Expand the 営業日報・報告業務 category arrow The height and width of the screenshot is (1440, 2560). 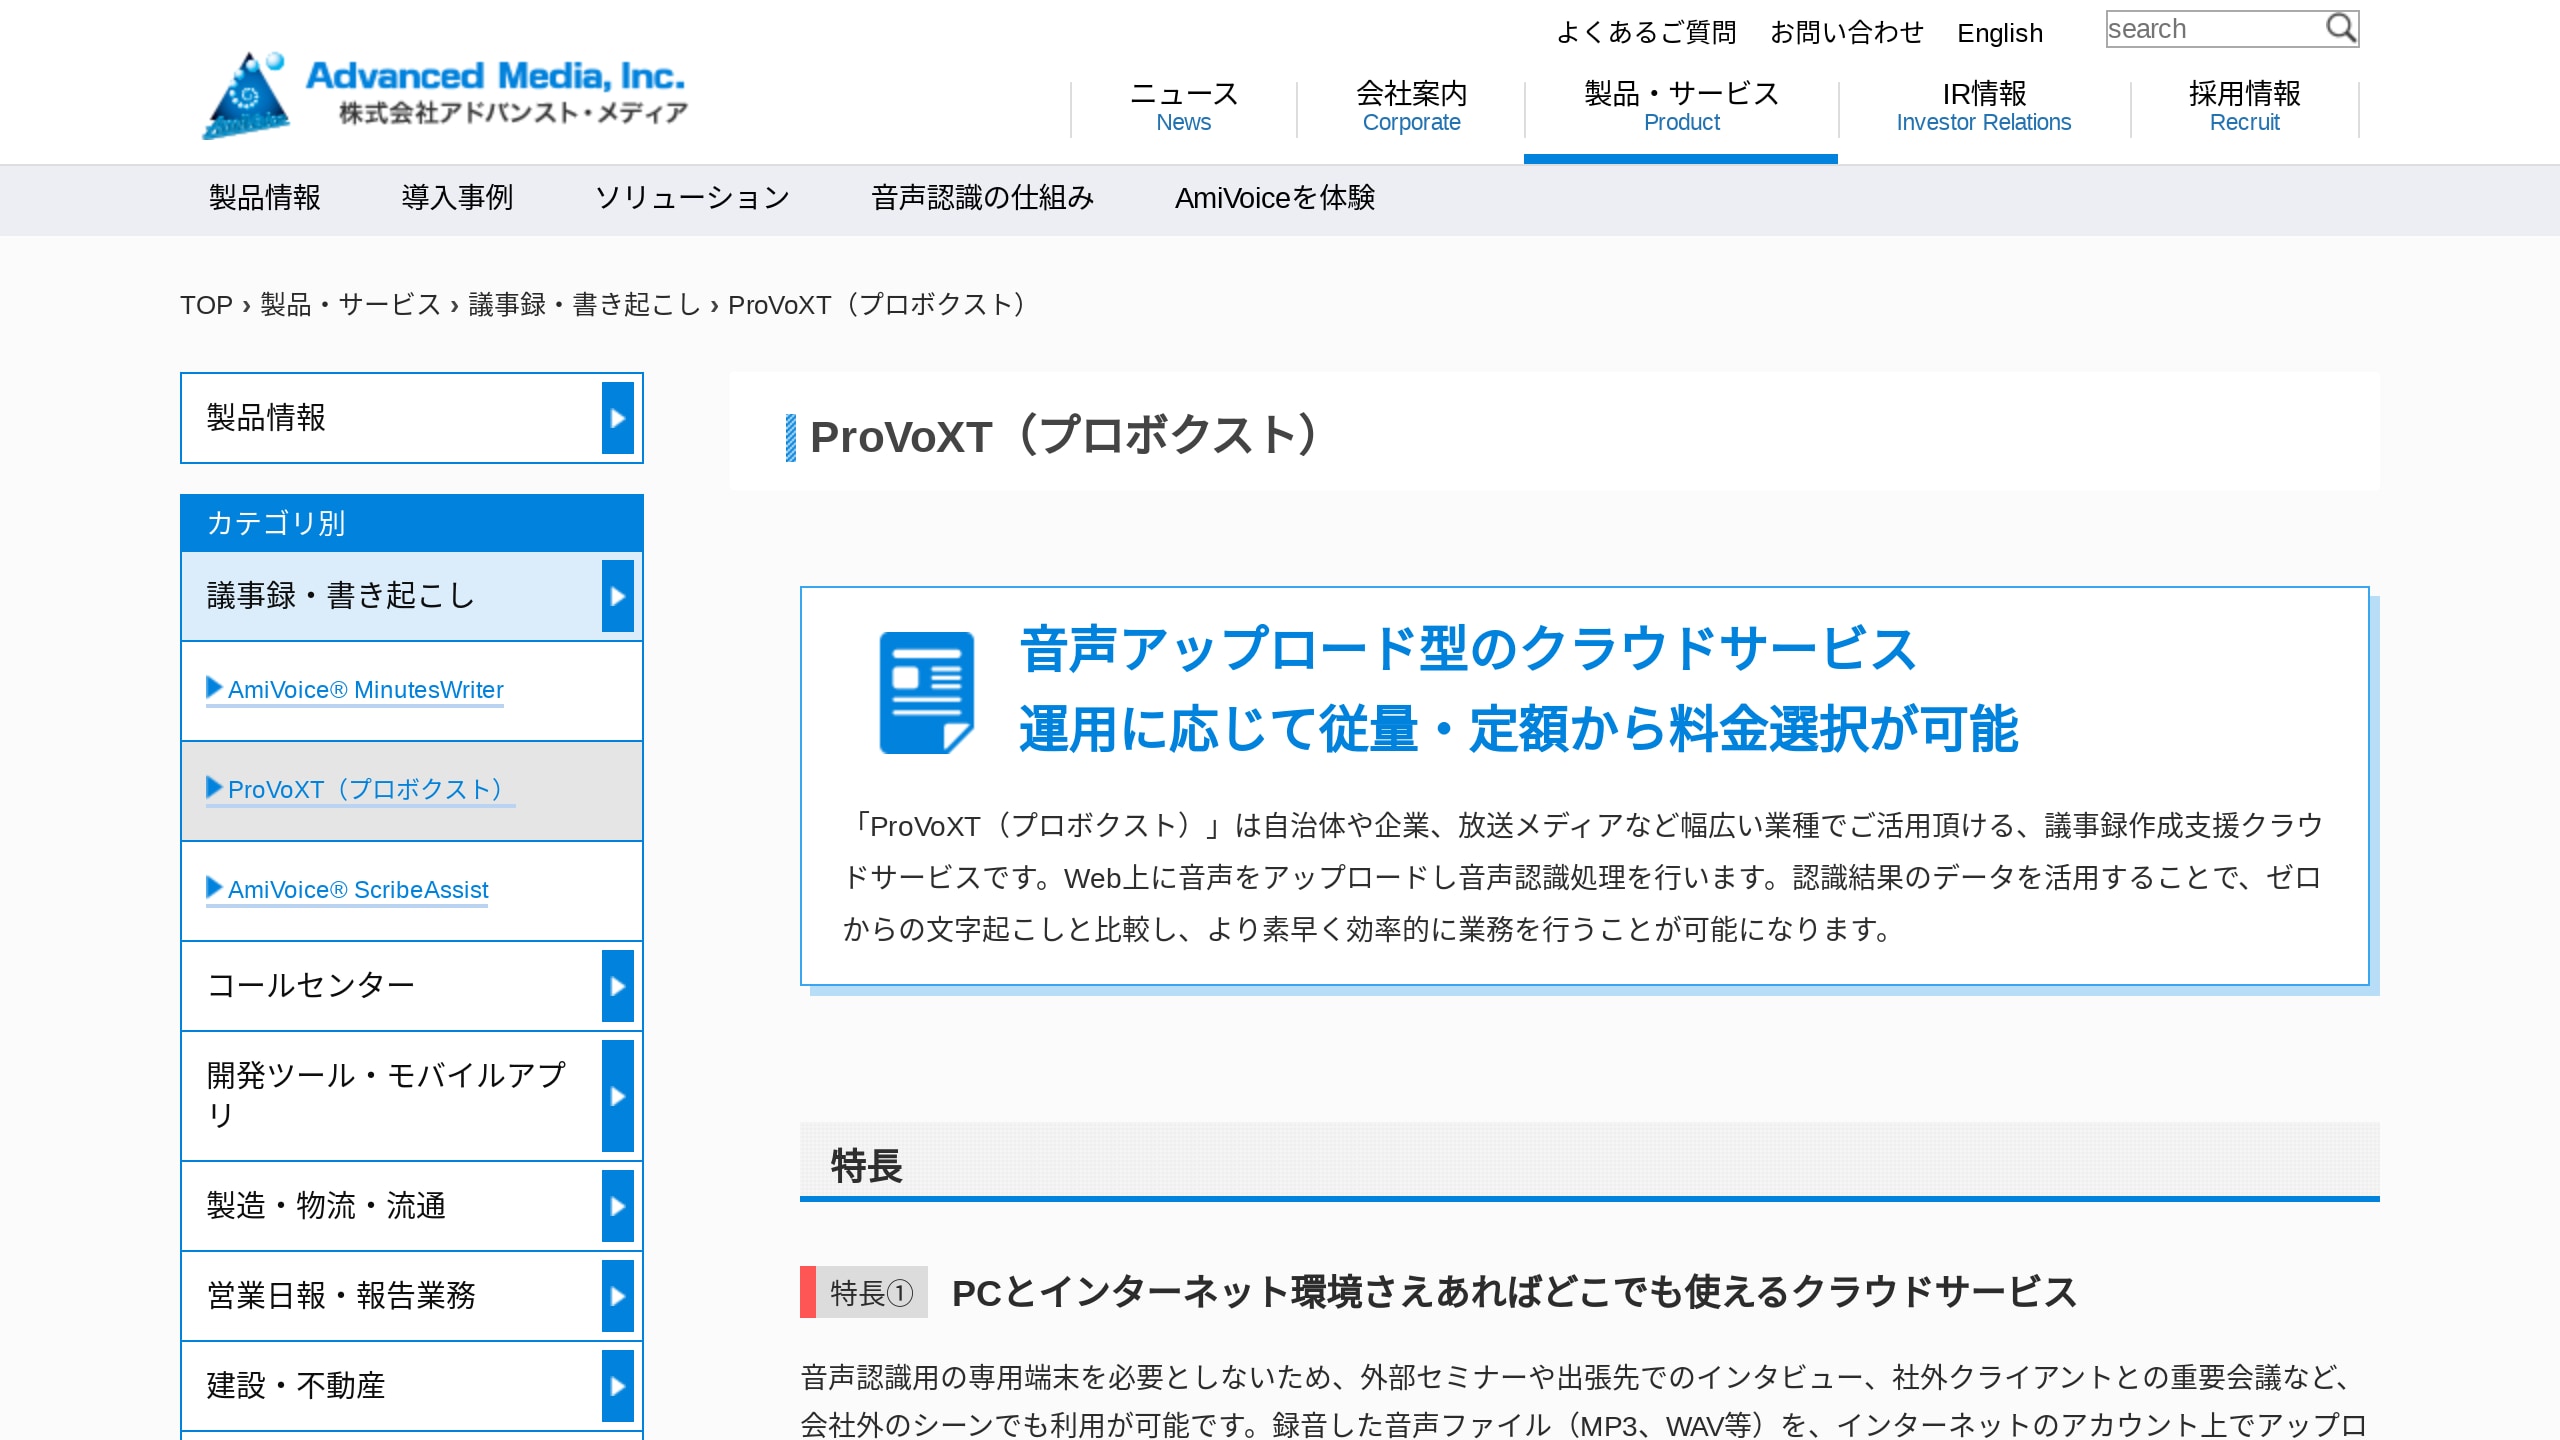click(x=618, y=1296)
